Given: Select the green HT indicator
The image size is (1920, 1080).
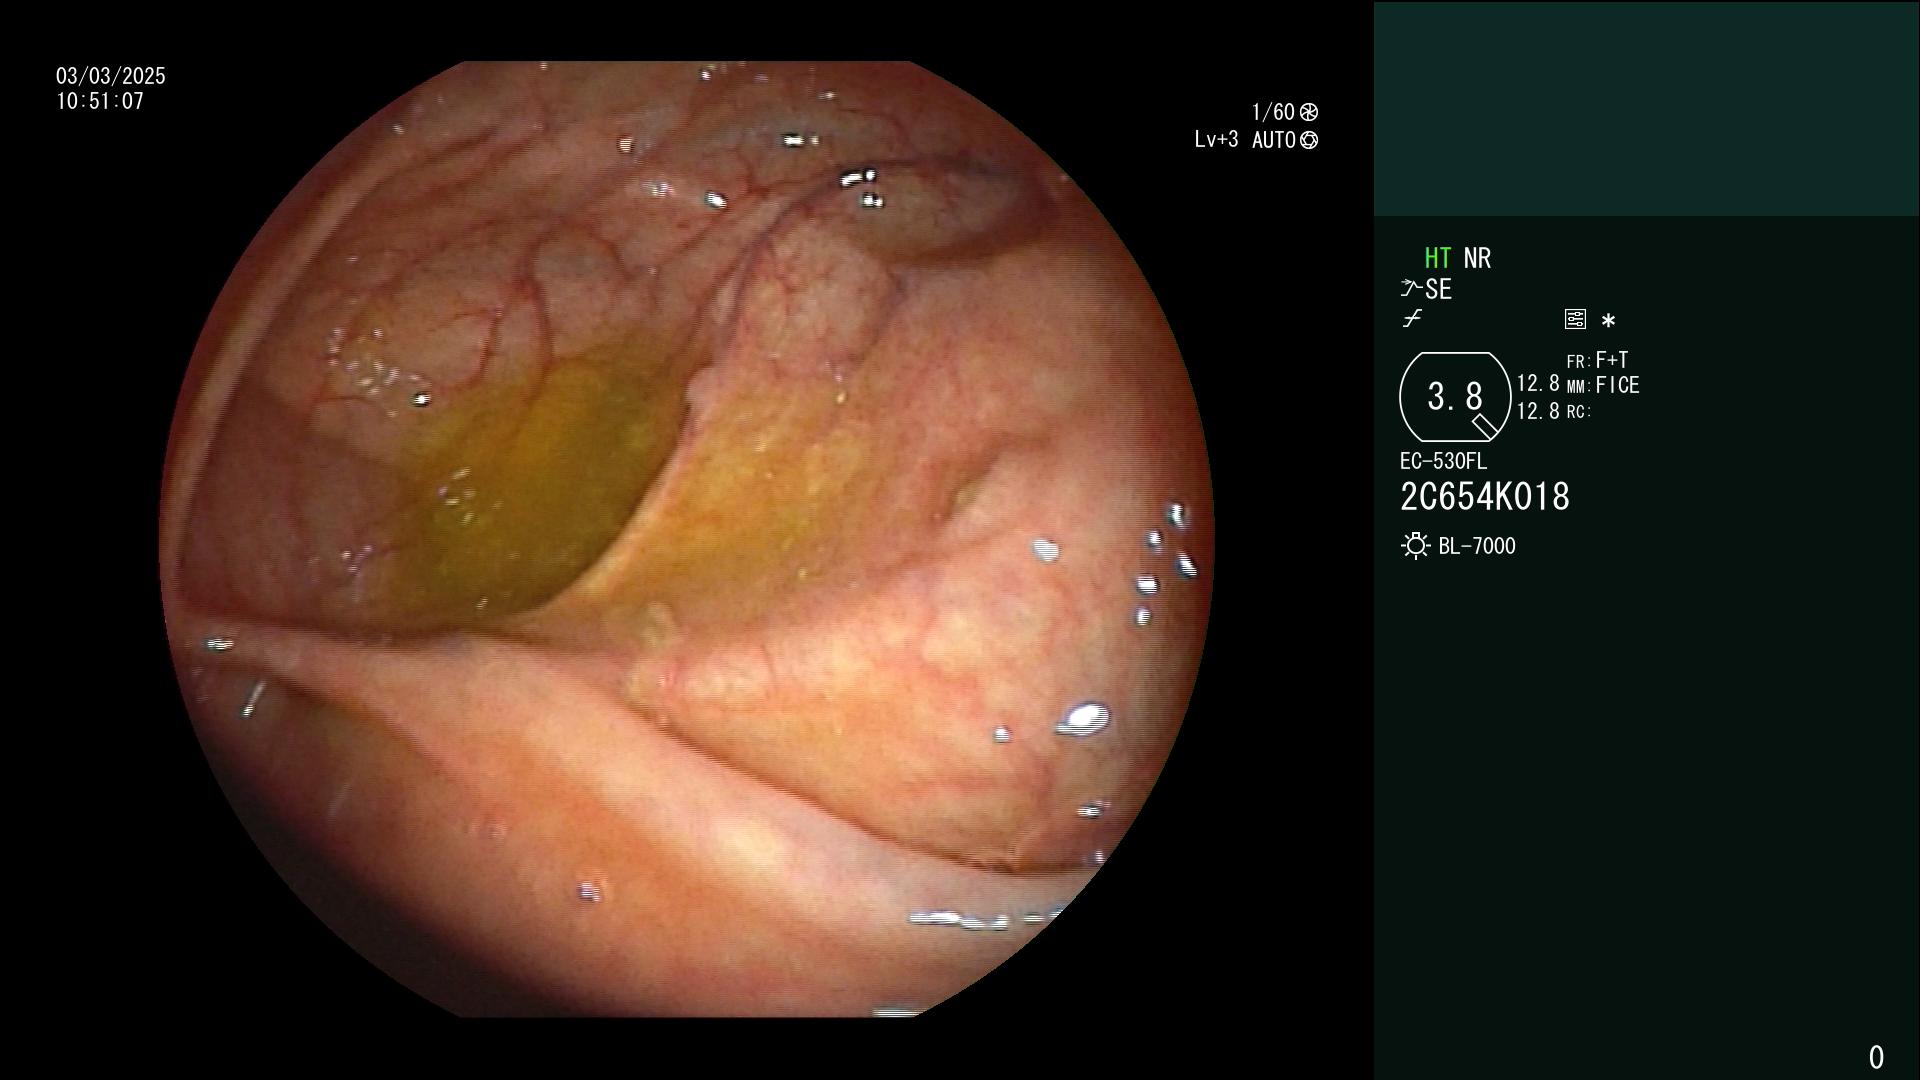Looking at the screenshot, I should coord(1437,258).
